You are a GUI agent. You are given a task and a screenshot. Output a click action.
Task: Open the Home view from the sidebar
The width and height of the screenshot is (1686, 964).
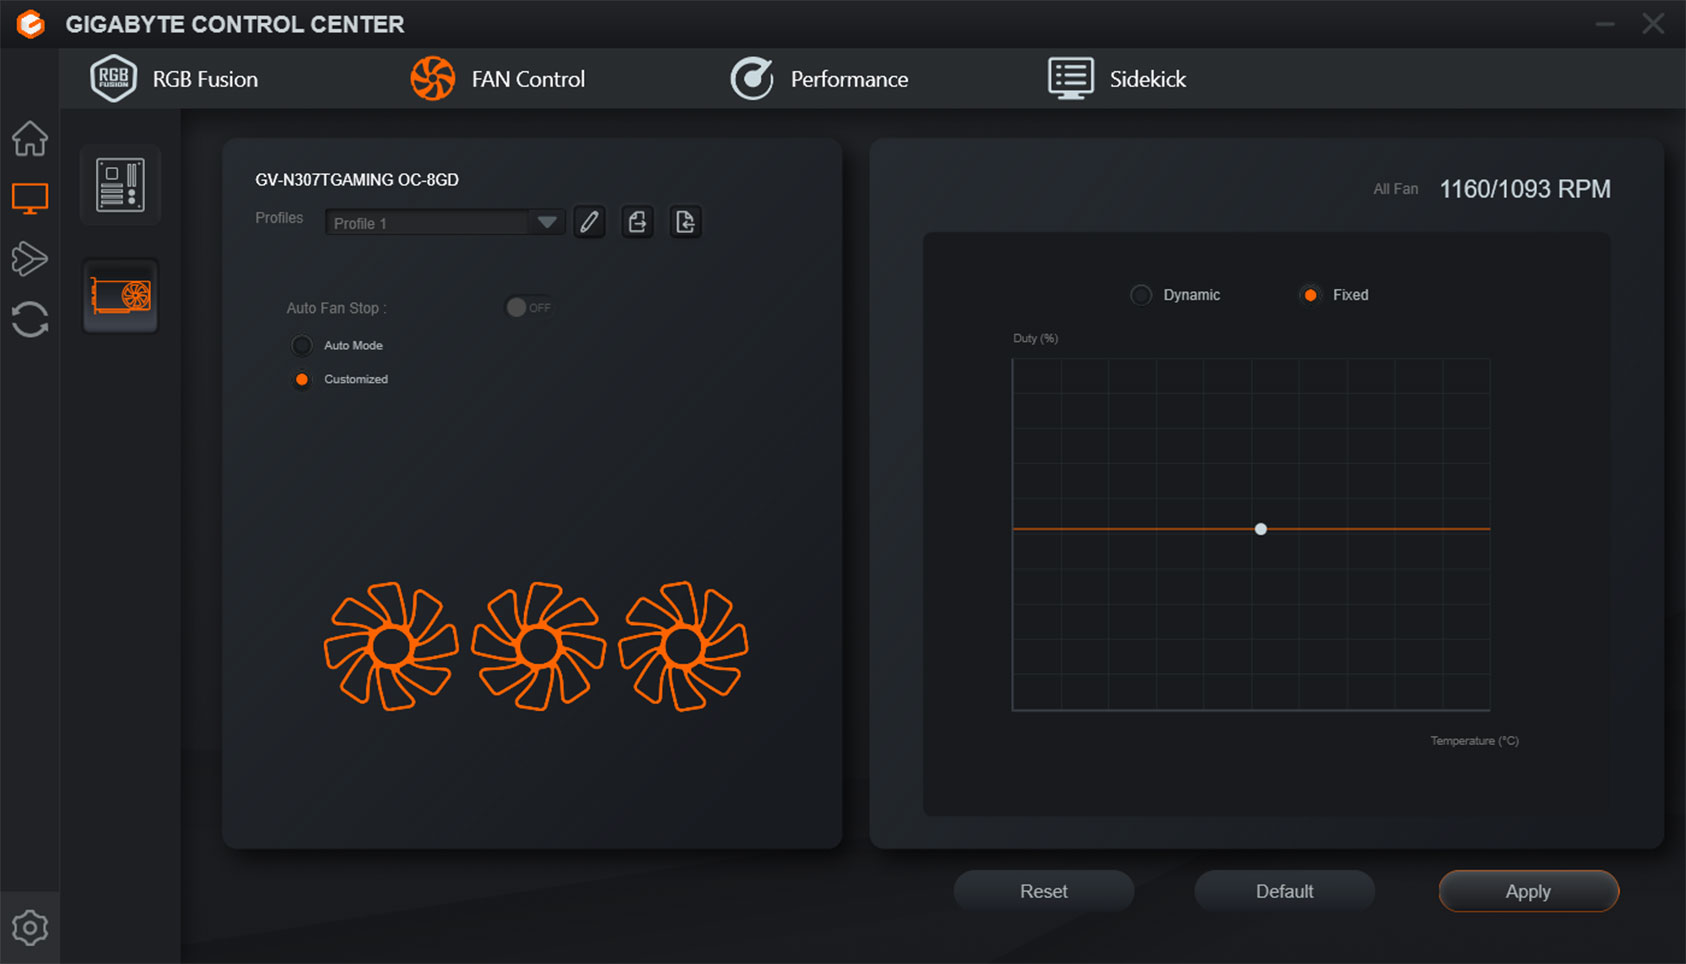30,139
